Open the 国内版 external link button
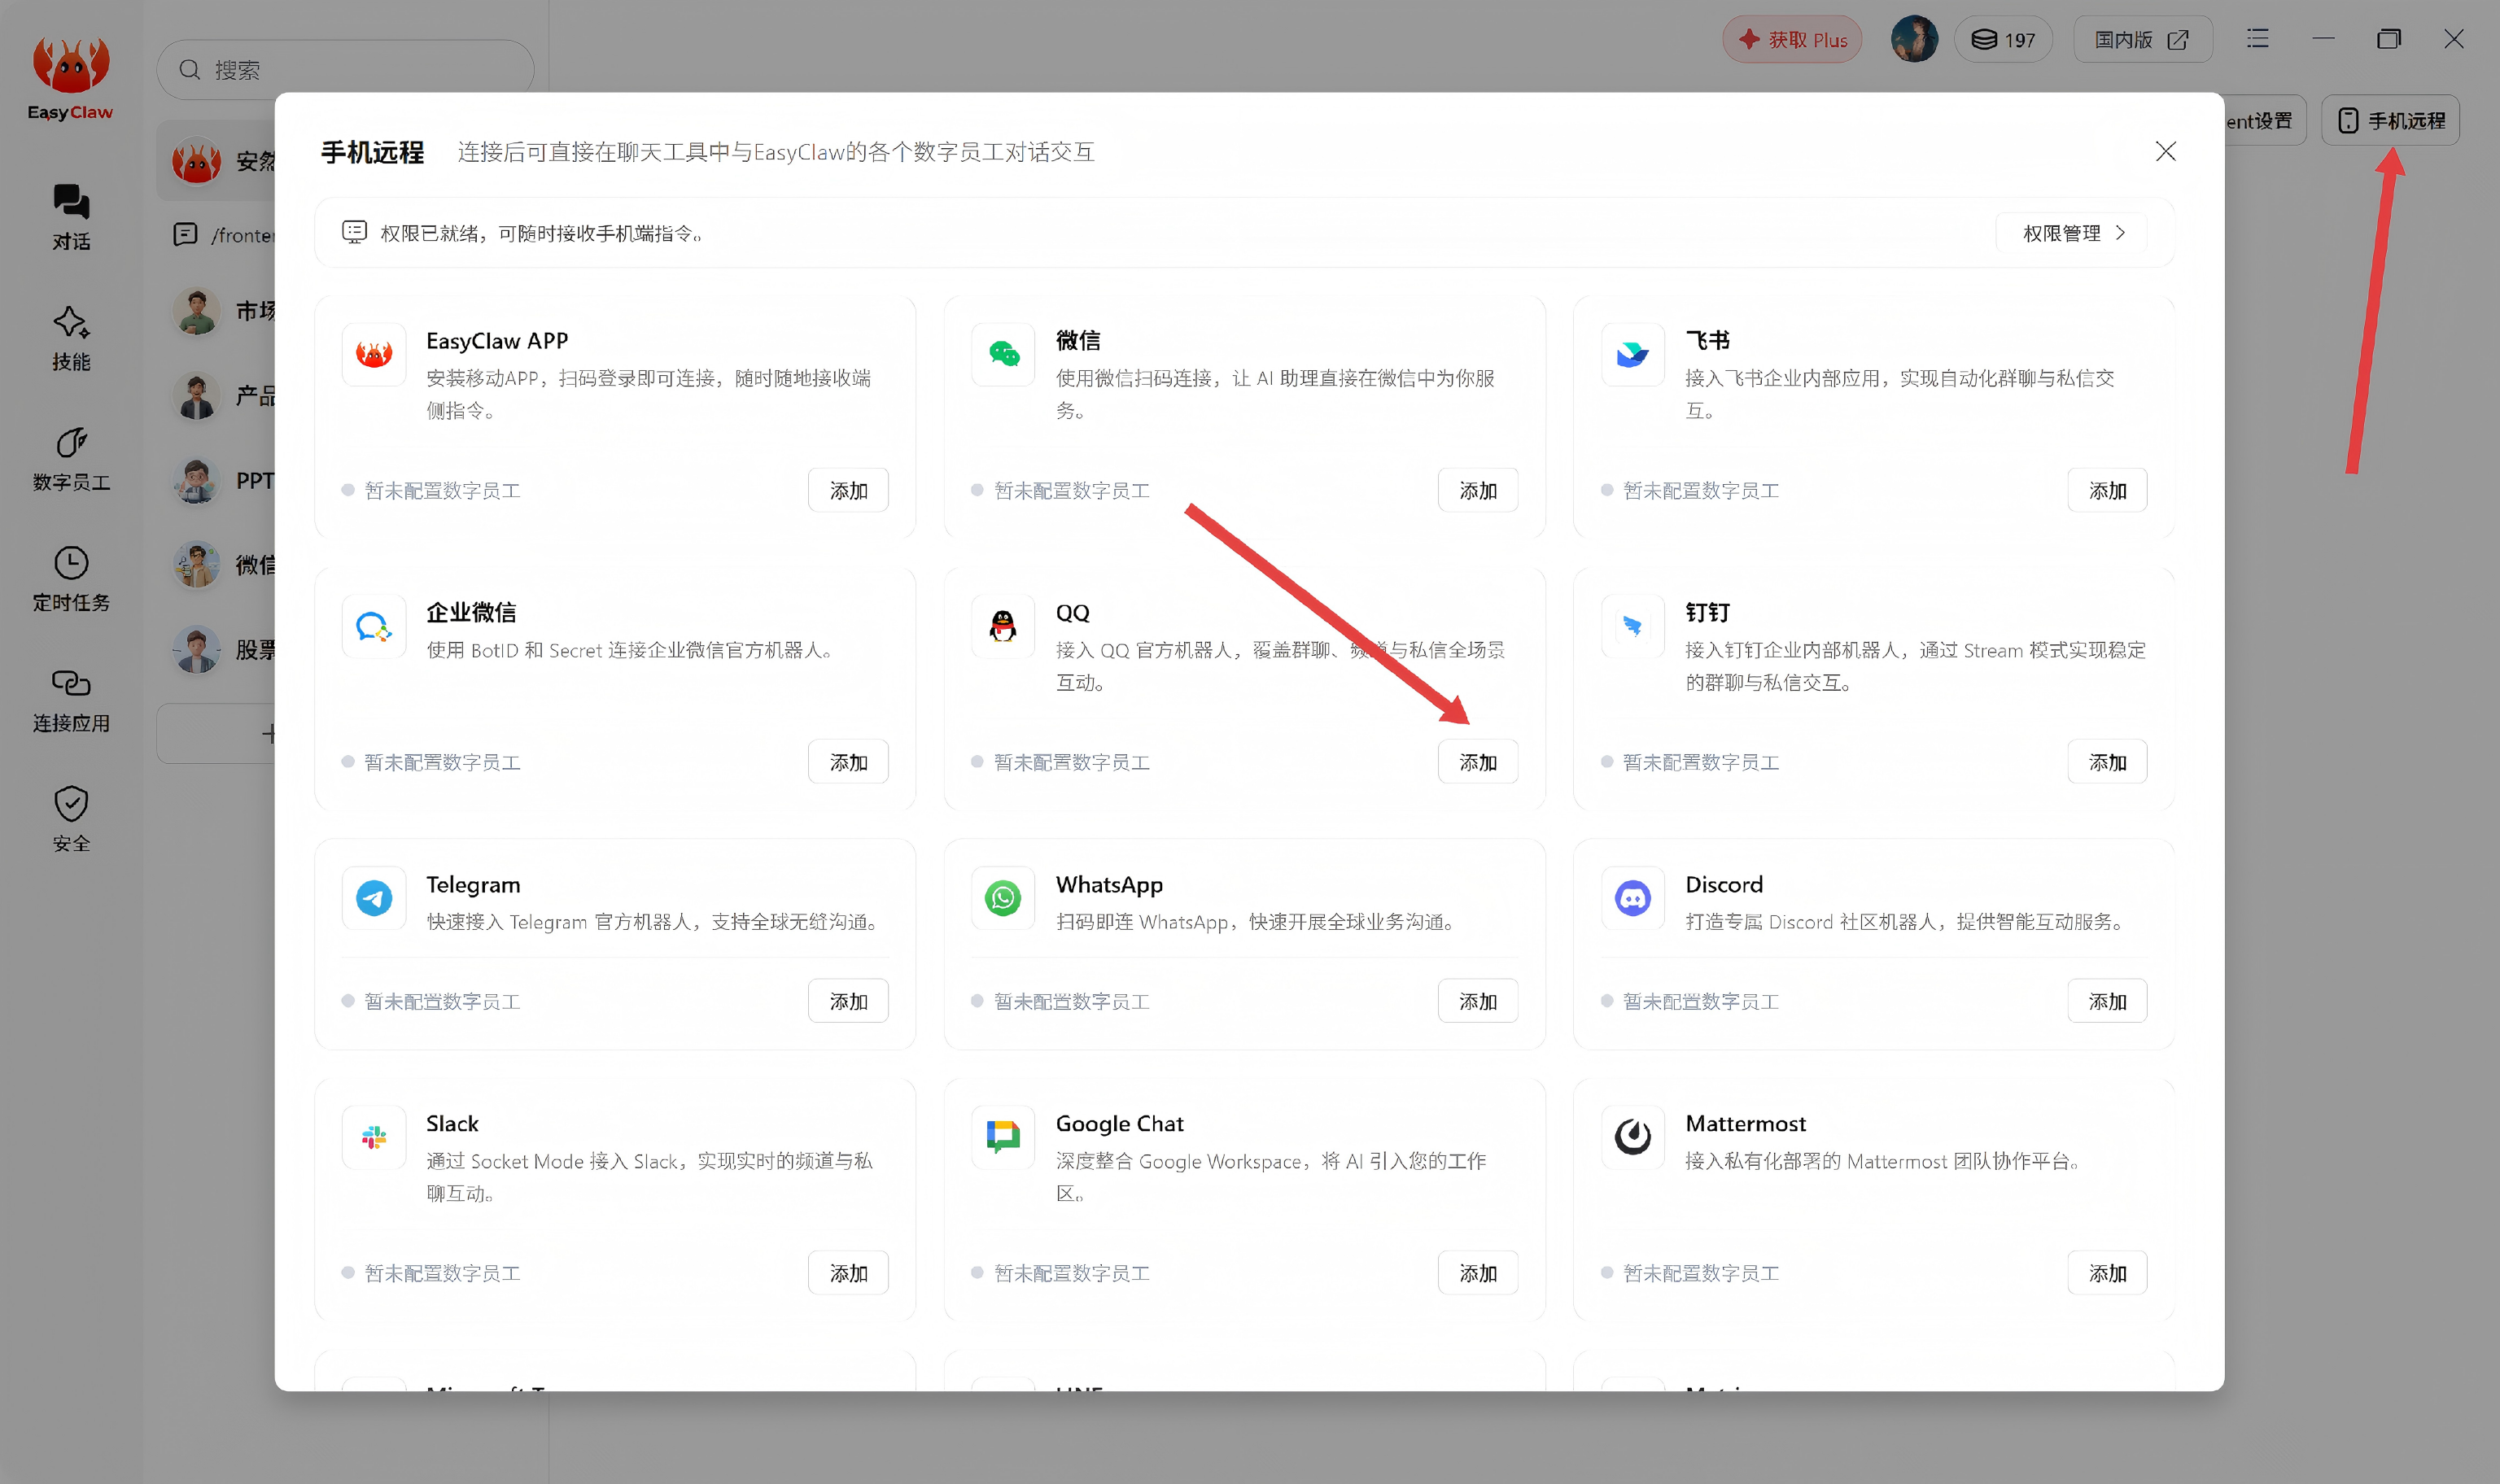The width and height of the screenshot is (2500, 1484). point(2142,40)
